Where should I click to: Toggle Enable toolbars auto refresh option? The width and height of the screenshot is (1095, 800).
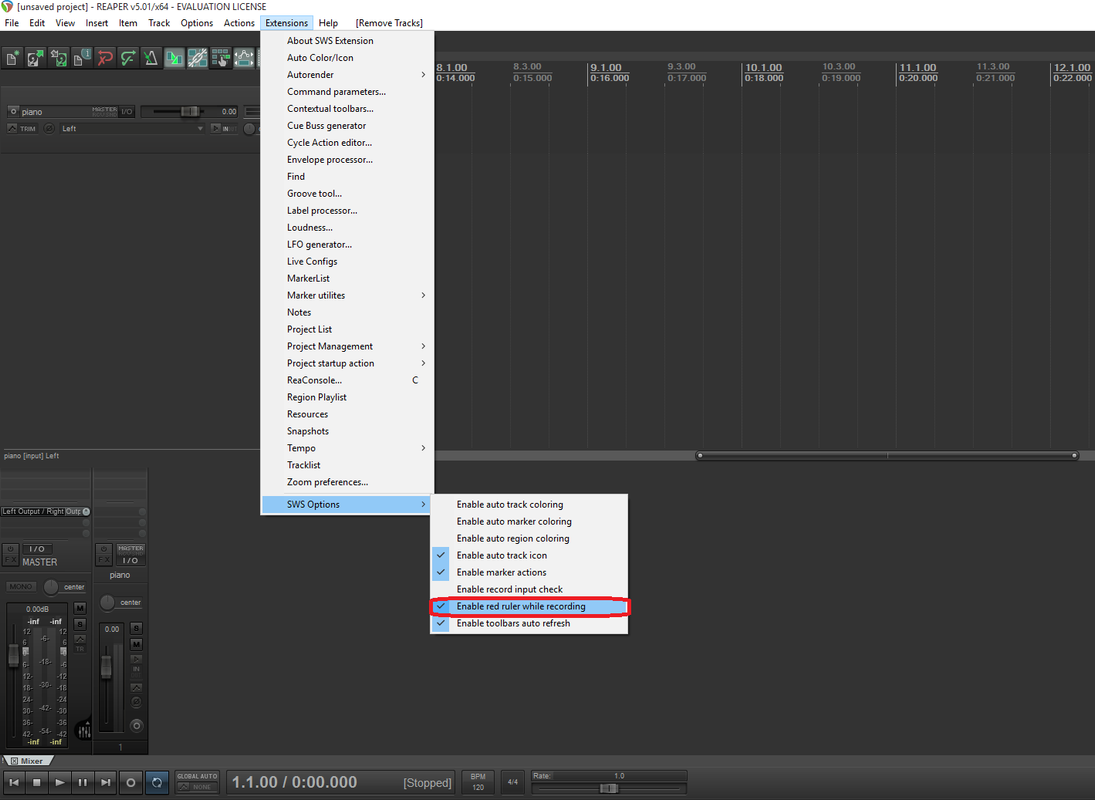click(529, 623)
